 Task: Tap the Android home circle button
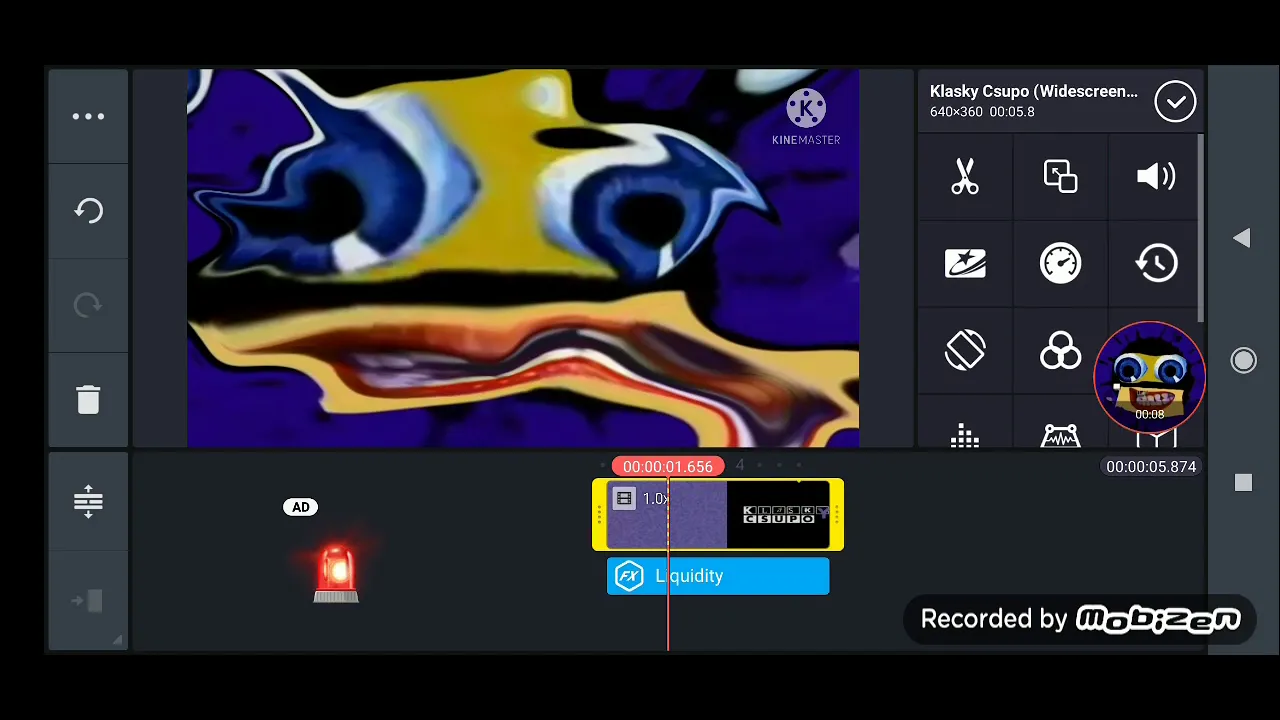tap(1243, 360)
